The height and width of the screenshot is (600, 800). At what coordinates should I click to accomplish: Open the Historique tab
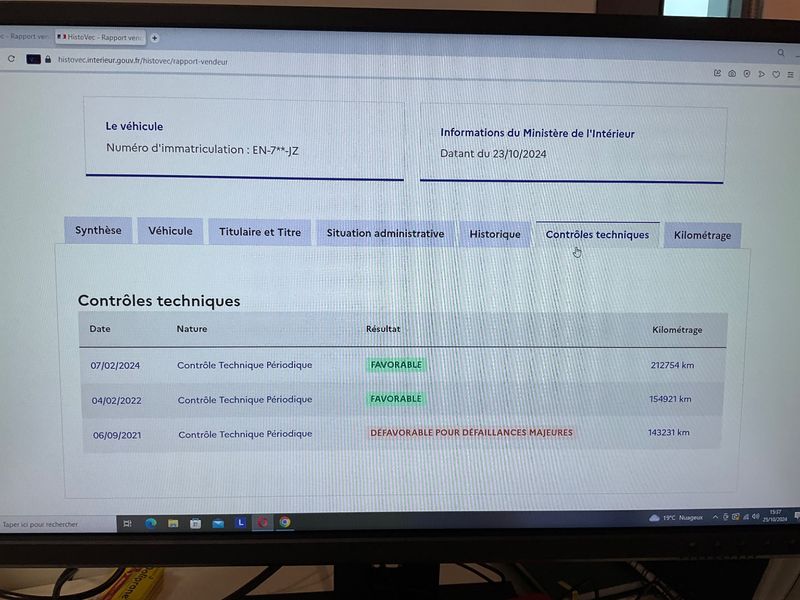pos(495,234)
